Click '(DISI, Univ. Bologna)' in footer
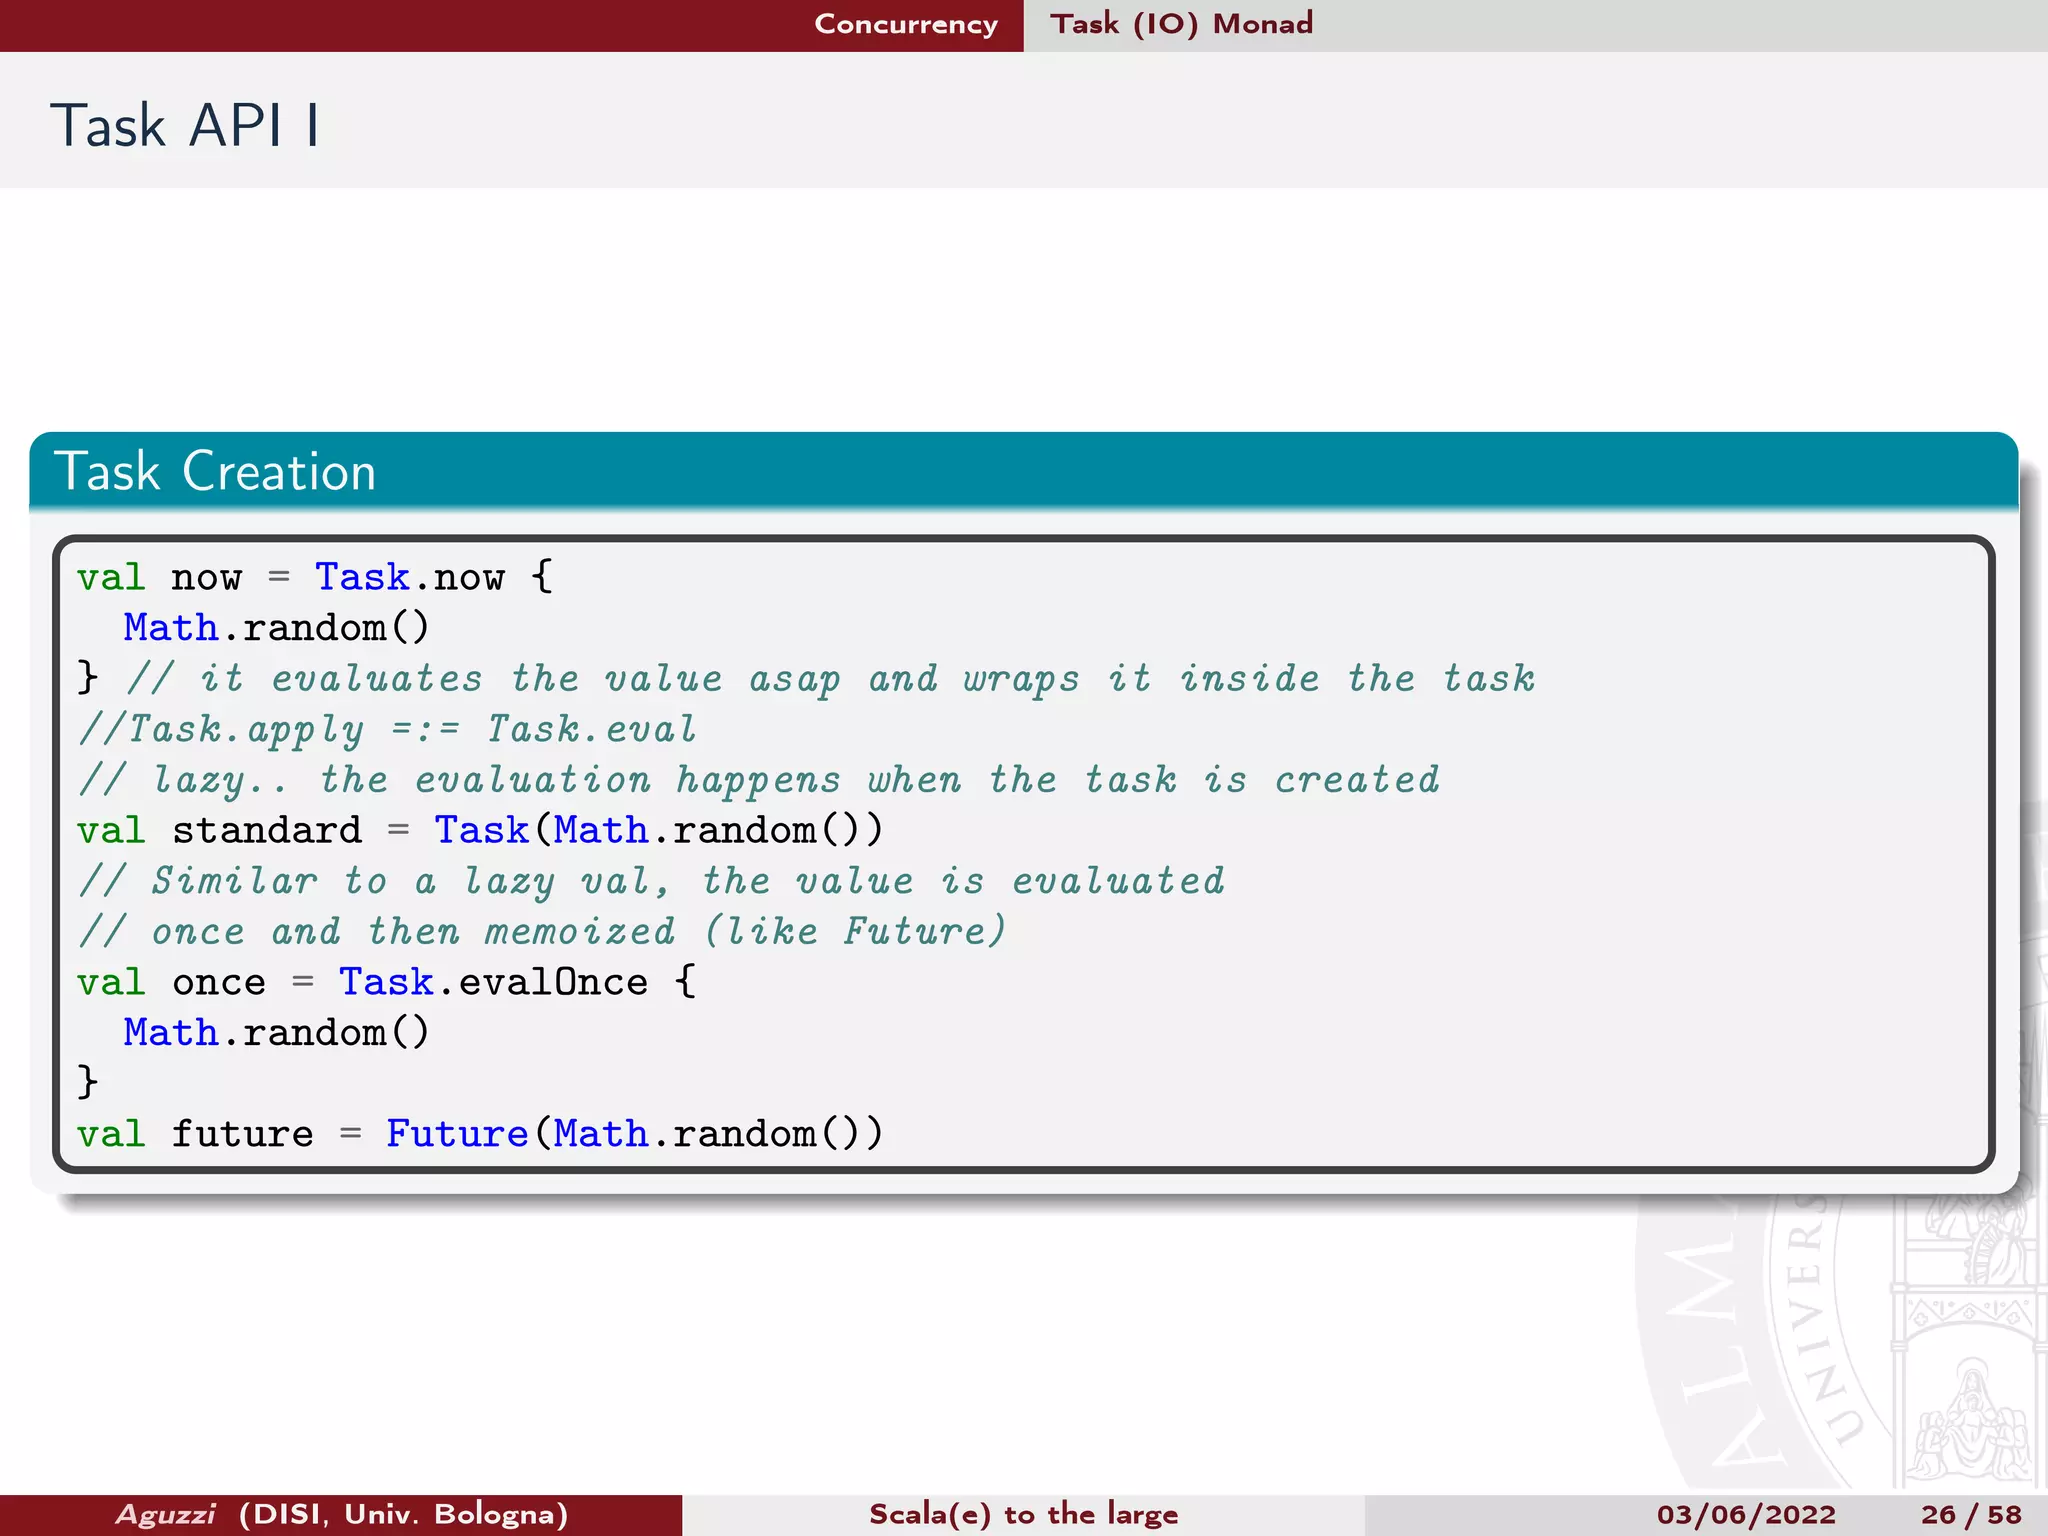This screenshot has width=2048, height=1536. point(403,1514)
